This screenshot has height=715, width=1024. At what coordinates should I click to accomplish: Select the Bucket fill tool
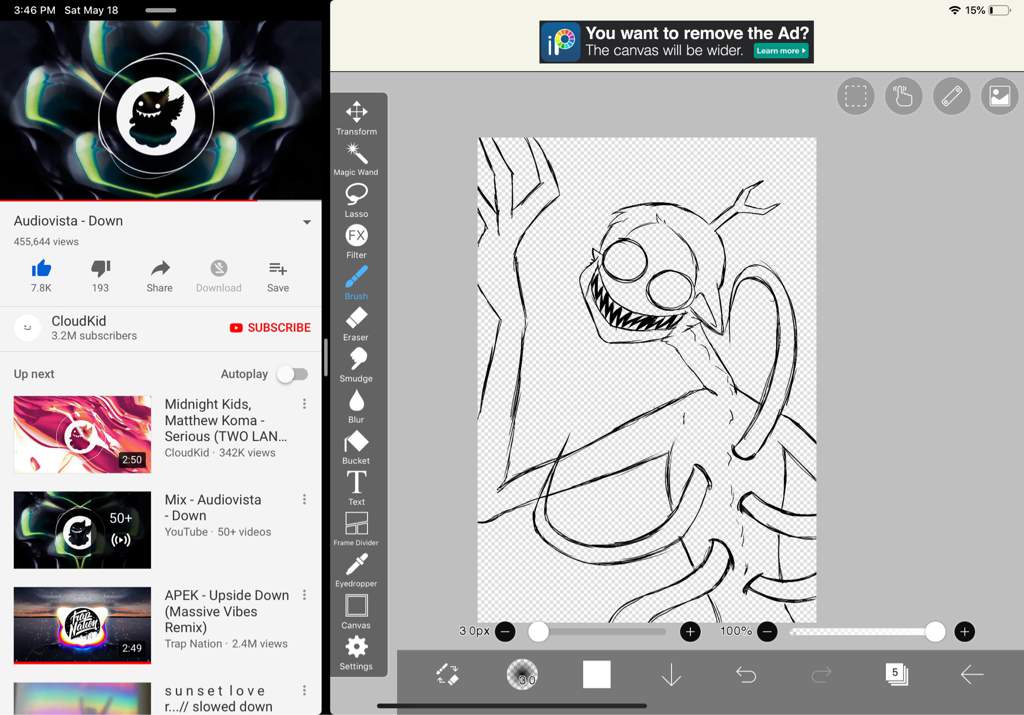click(357, 447)
